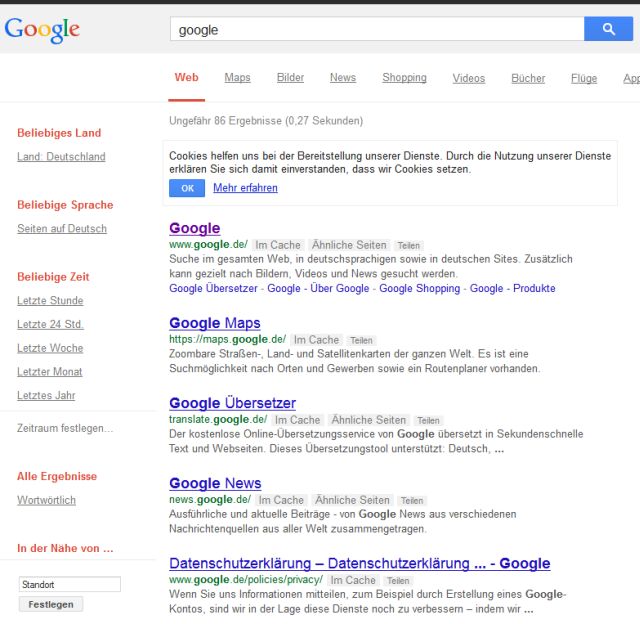Filter to 'Seiten auf Deutsch'
This screenshot has height=624, width=640.
(x=62, y=229)
